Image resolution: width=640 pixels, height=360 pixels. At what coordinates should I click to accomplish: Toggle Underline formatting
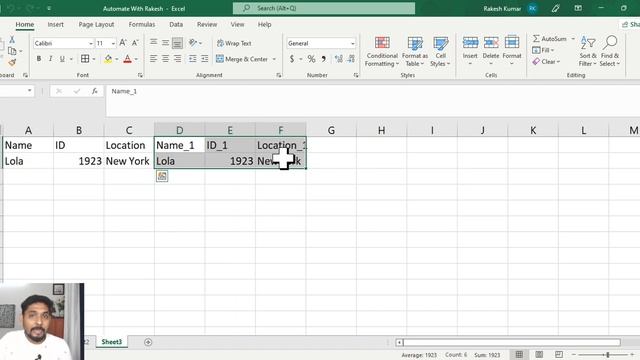(62, 59)
